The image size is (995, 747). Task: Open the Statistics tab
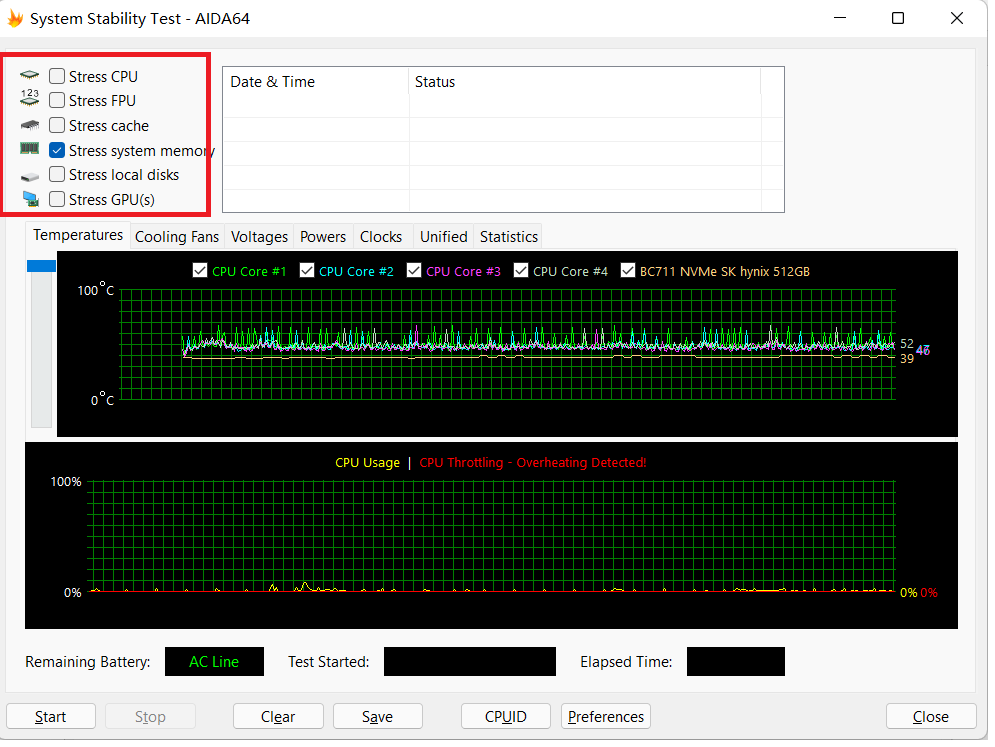coord(508,237)
